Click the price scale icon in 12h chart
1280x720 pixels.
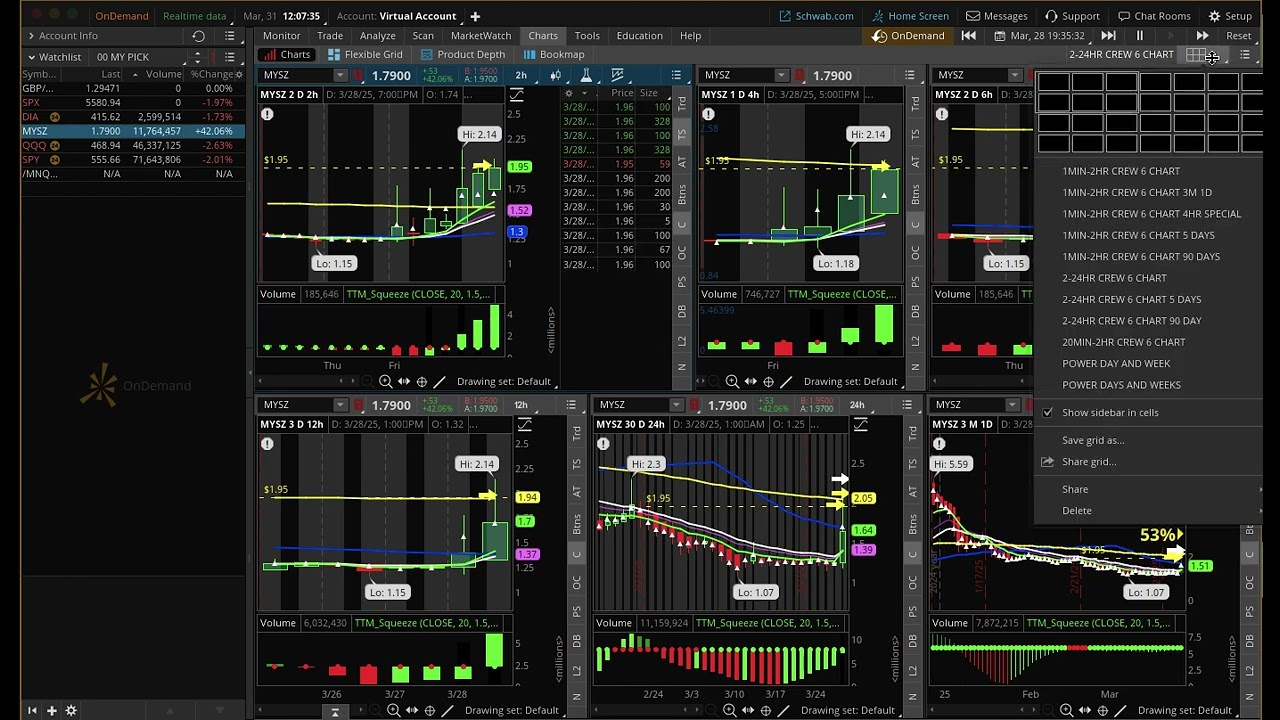[x=524, y=425]
